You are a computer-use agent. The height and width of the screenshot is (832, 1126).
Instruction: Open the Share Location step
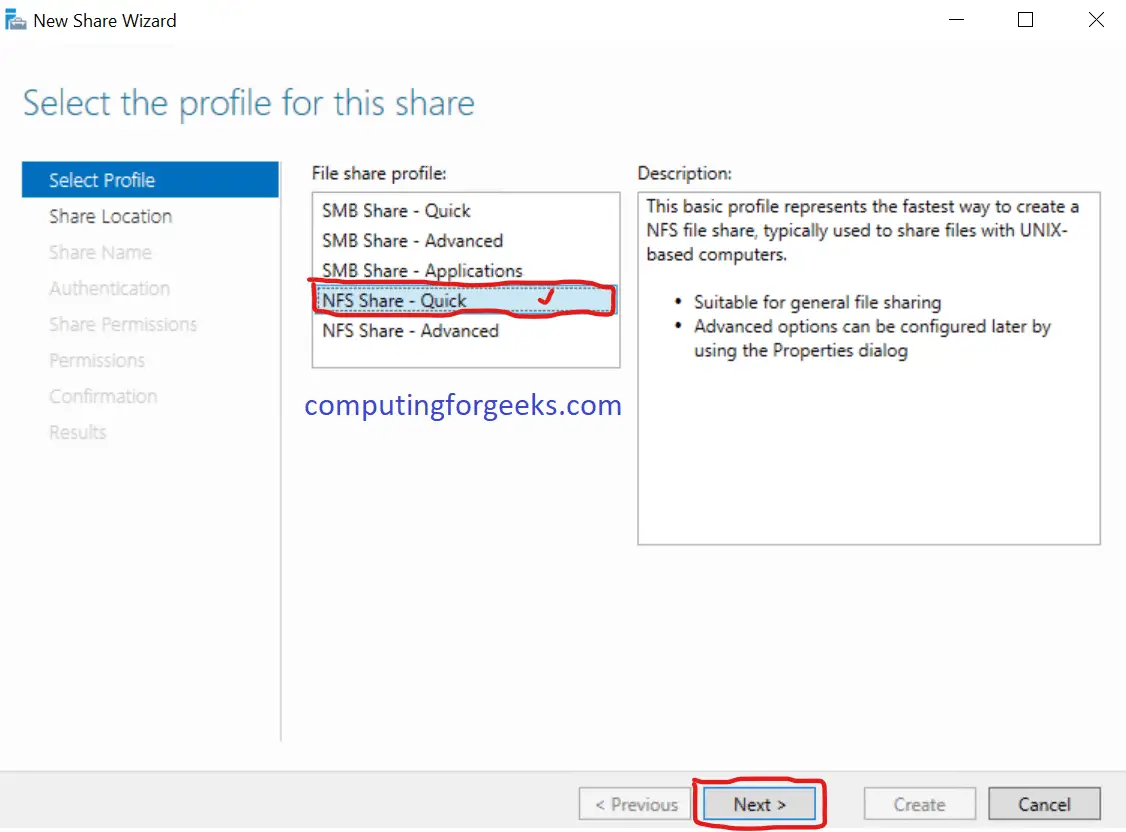pyautogui.click(x=111, y=216)
